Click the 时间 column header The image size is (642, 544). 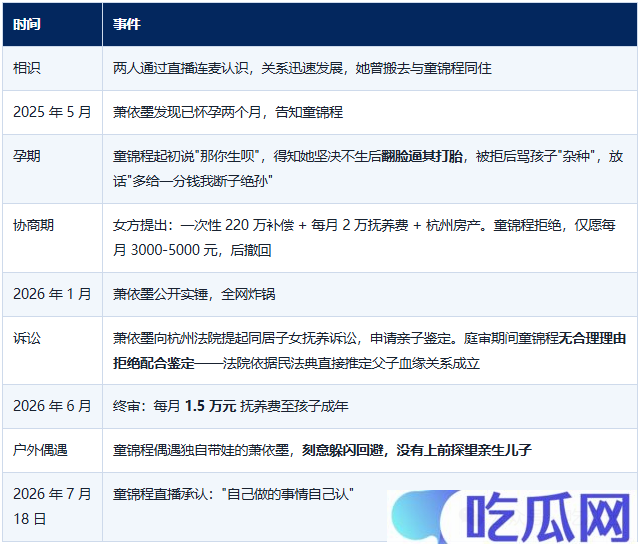(x=52, y=24)
